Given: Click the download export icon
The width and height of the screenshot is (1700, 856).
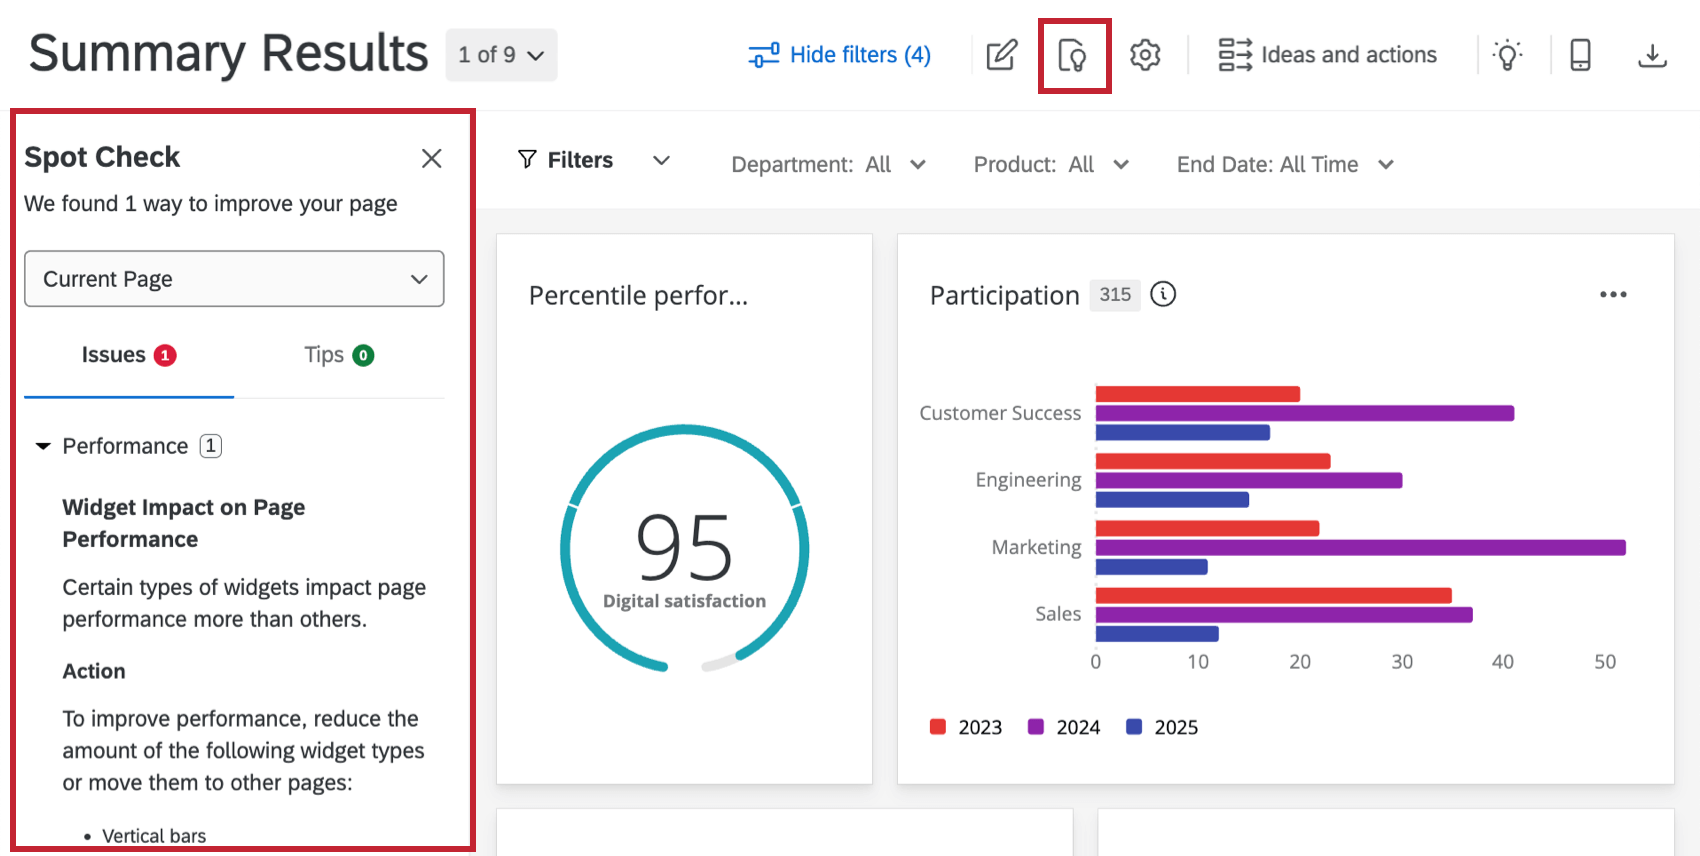Looking at the screenshot, I should click(1652, 55).
